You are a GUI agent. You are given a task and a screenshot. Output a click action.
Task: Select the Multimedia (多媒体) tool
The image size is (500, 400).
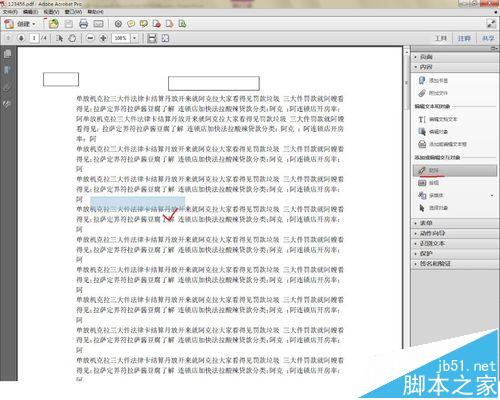coord(431,195)
